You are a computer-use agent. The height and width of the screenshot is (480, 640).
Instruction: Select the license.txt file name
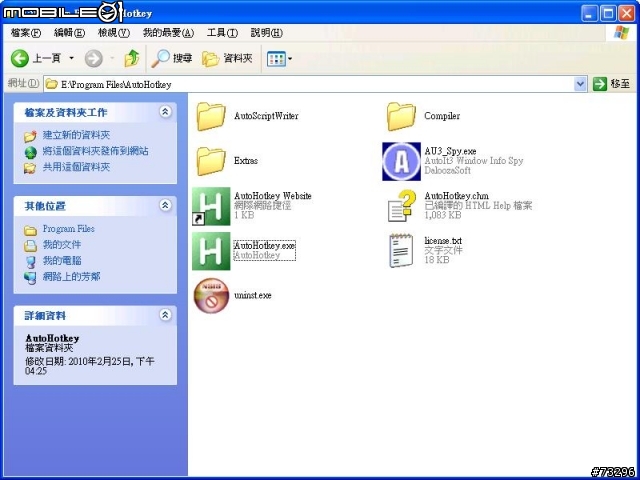pos(443,241)
